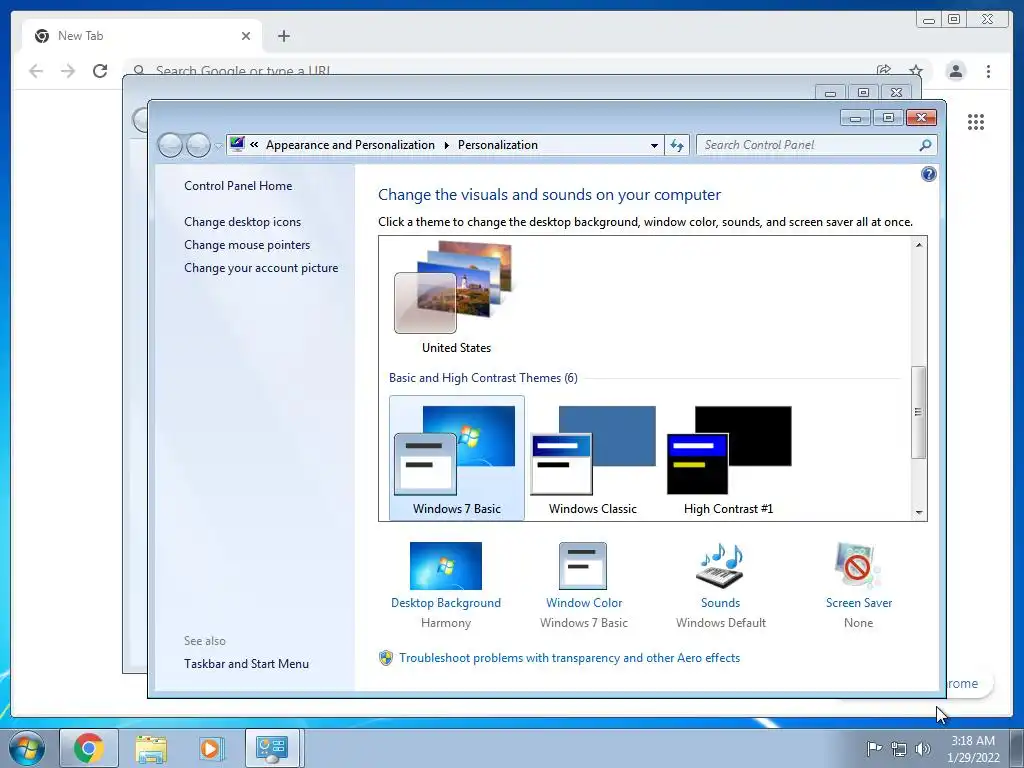Open a new Chrome tab with plus
The width and height of the screenshot is (1024, 768).
[x=283, y=36]
